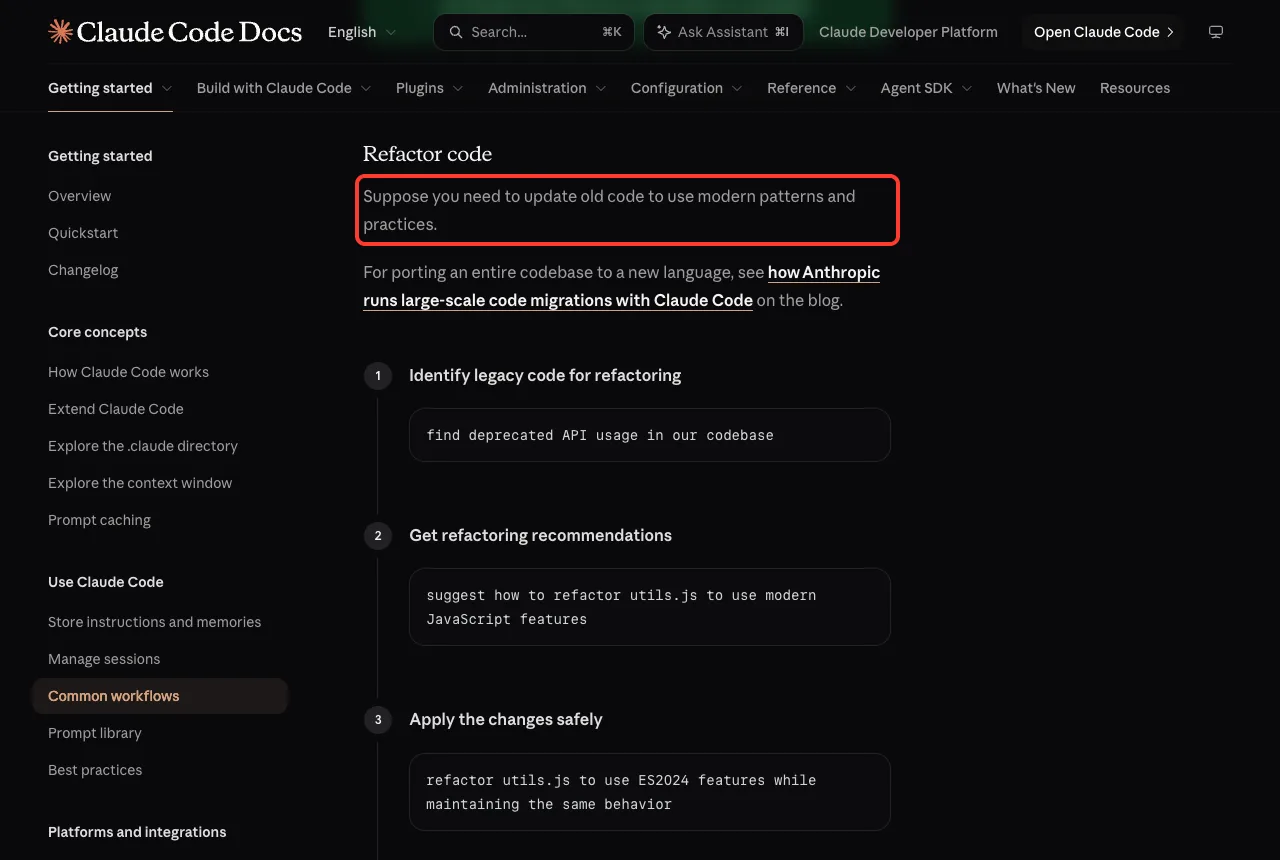Open Prompt caching sidebar page
Image resolution: width=1280 pixels, height=860 pixels.
pos(99,520)
